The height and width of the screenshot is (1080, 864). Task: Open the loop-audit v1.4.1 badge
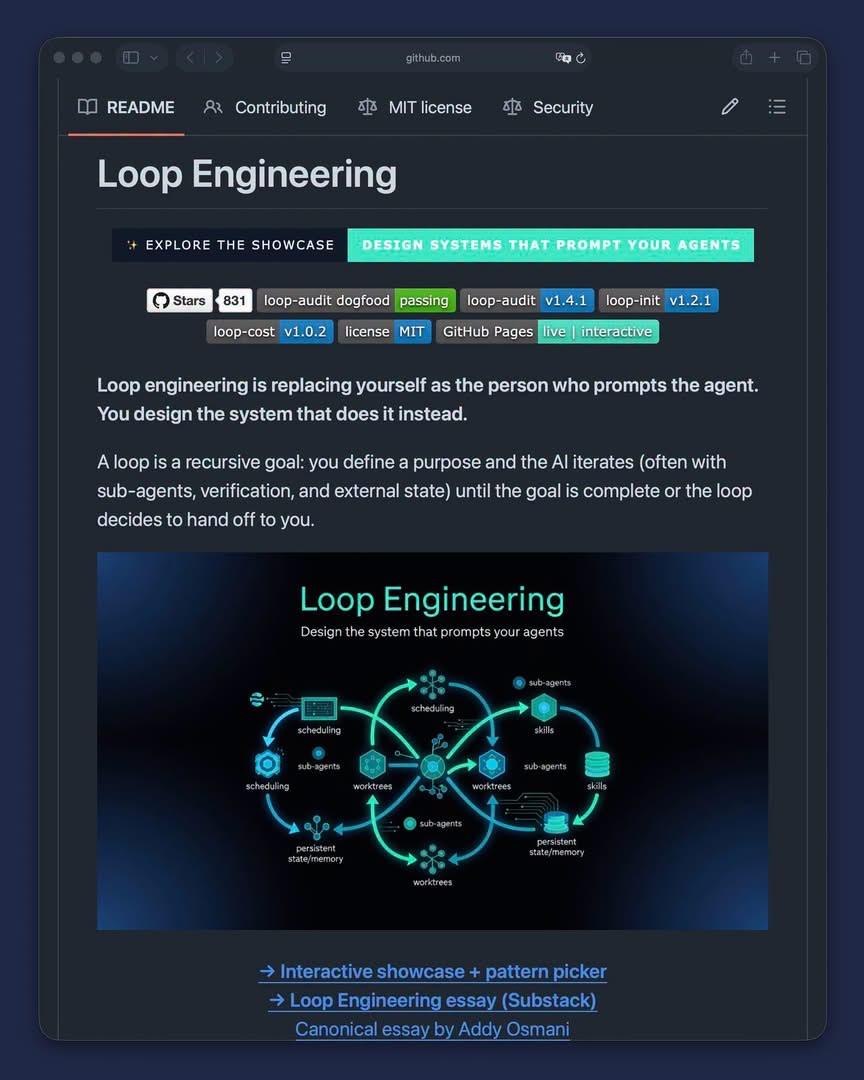coord(527,300)
